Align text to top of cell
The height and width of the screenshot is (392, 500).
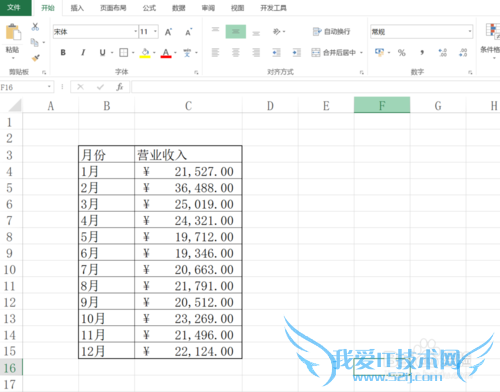[215, 31]
